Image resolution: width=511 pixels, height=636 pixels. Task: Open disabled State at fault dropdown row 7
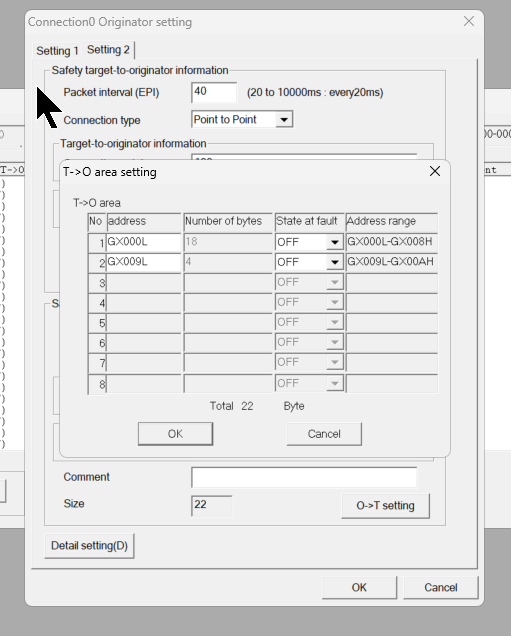[x=334, y=362]
